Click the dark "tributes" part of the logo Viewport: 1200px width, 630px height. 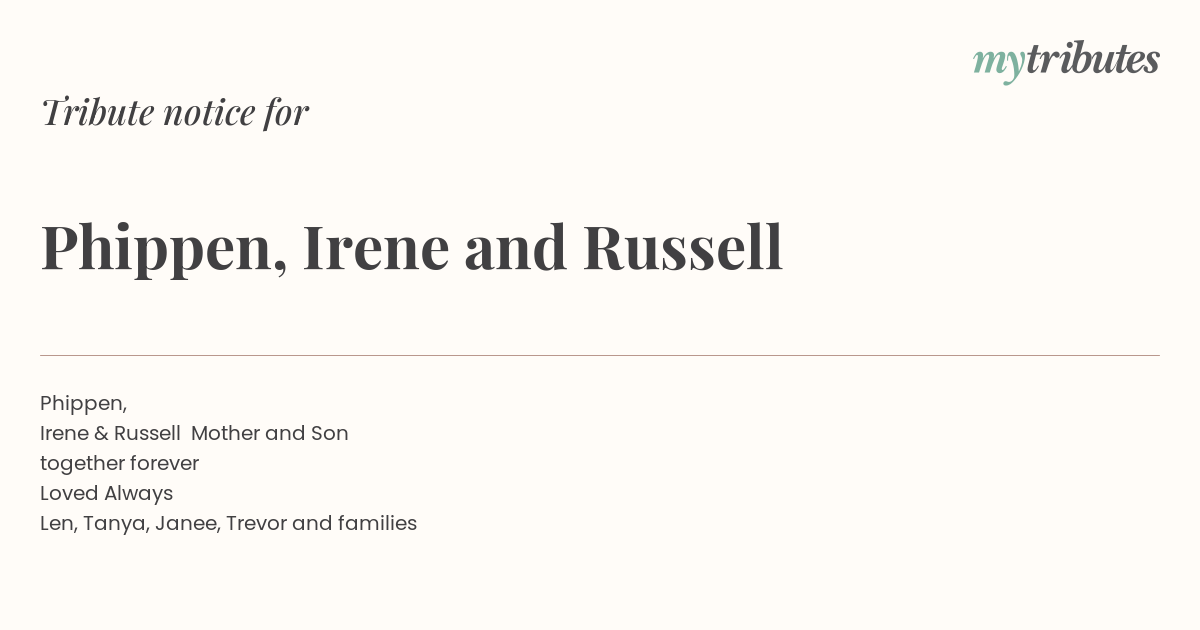(x=1093, y=59)
